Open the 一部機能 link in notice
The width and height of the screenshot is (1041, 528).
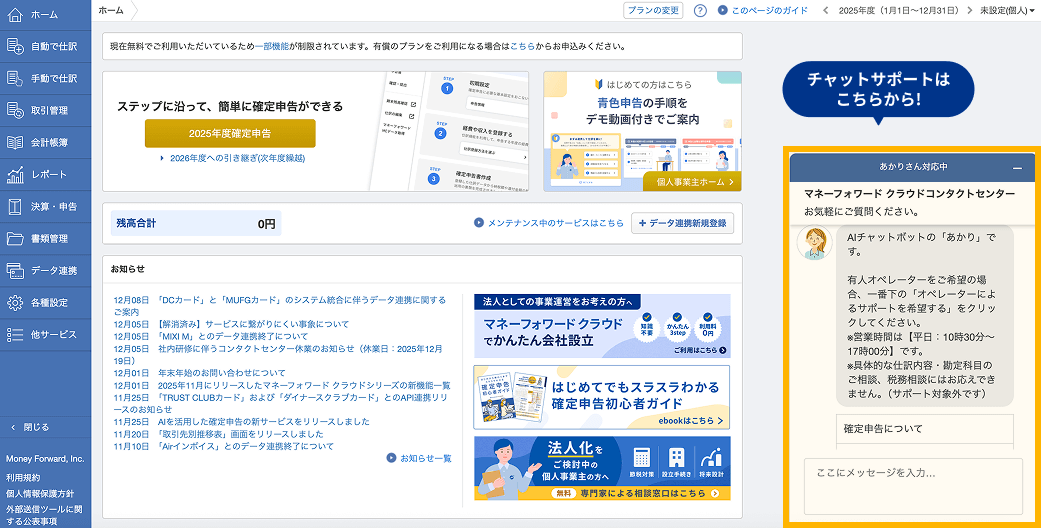click(272, 46)
